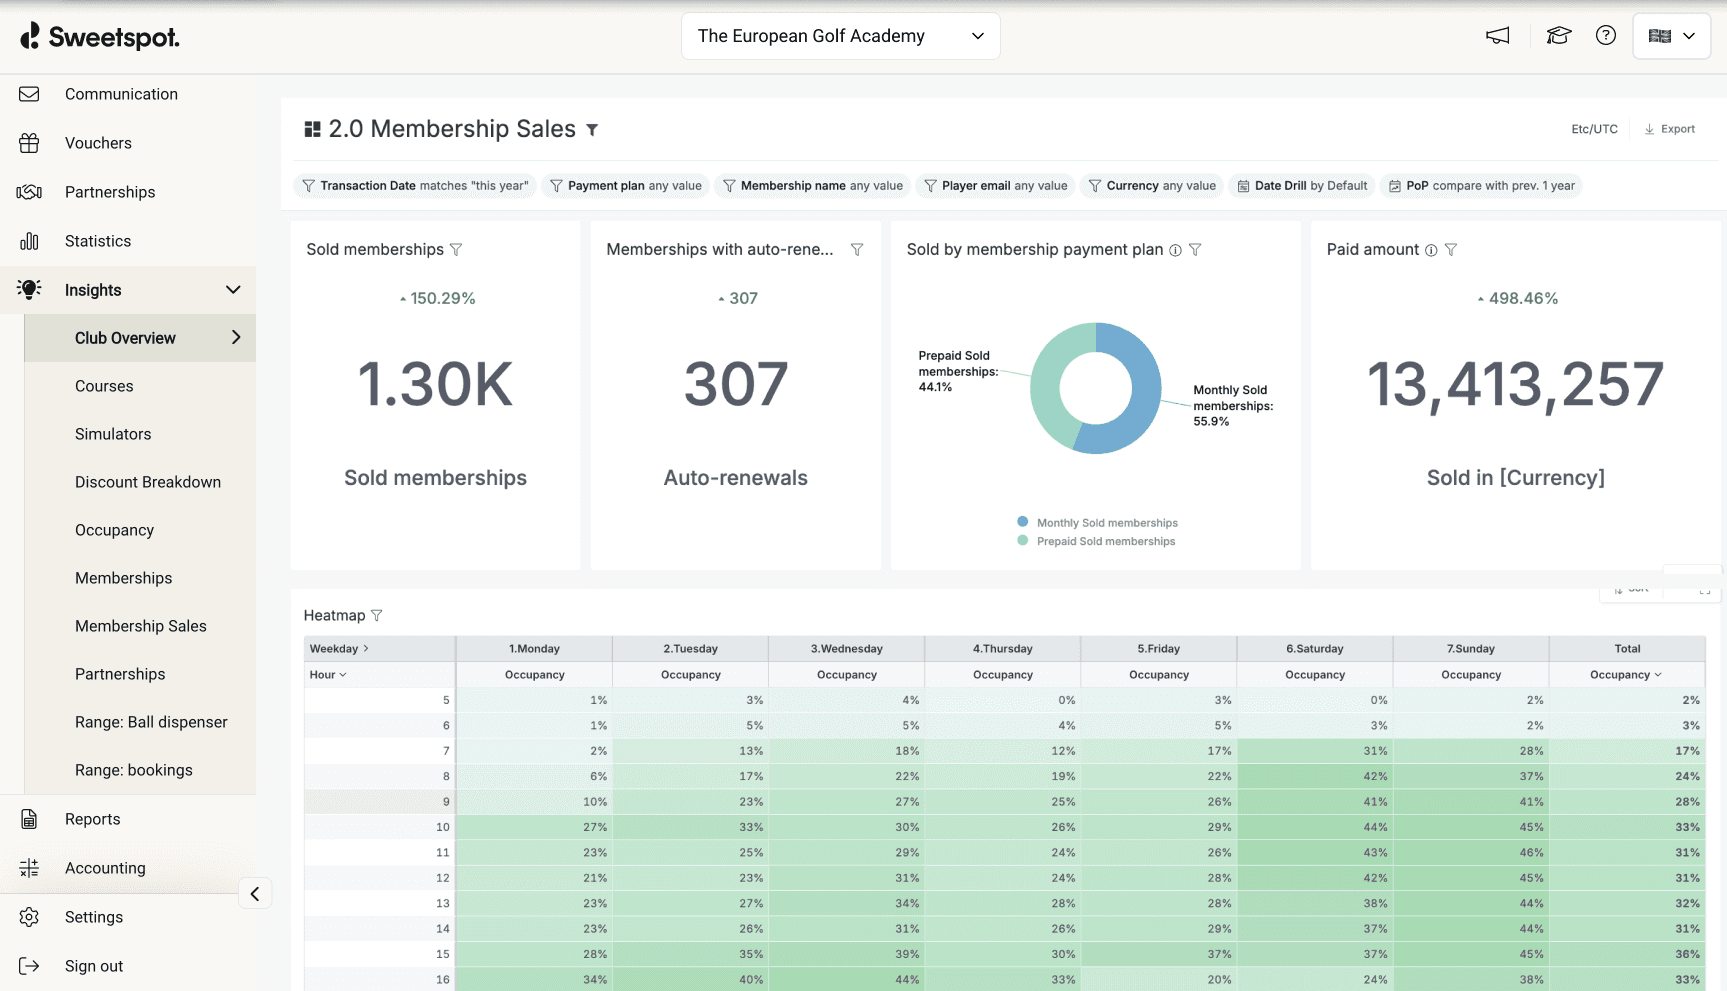Click filter icon on Sold memberships card
The width and height of the screenshot is (1727, 991).
click(456, 250)
